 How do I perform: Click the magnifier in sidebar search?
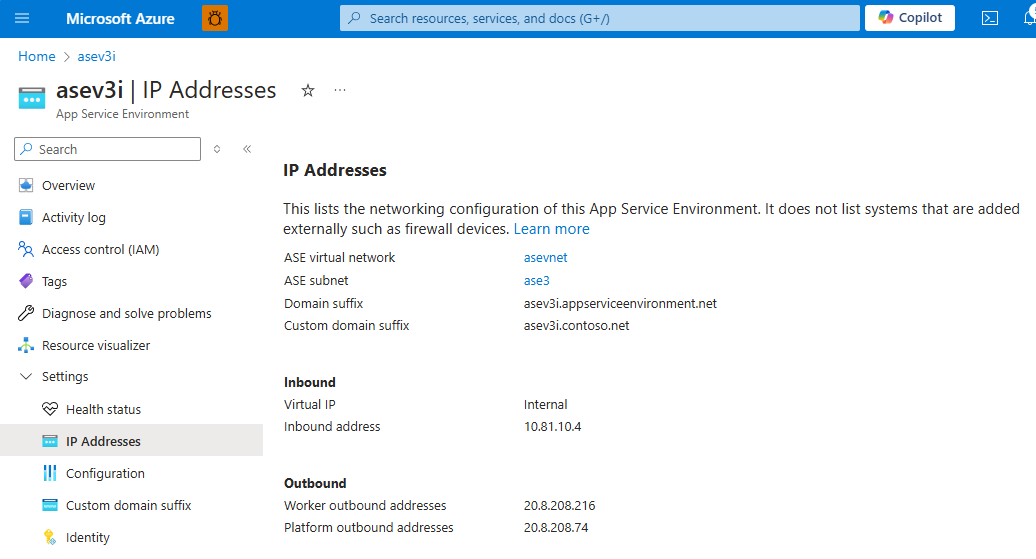click(26, 149)
